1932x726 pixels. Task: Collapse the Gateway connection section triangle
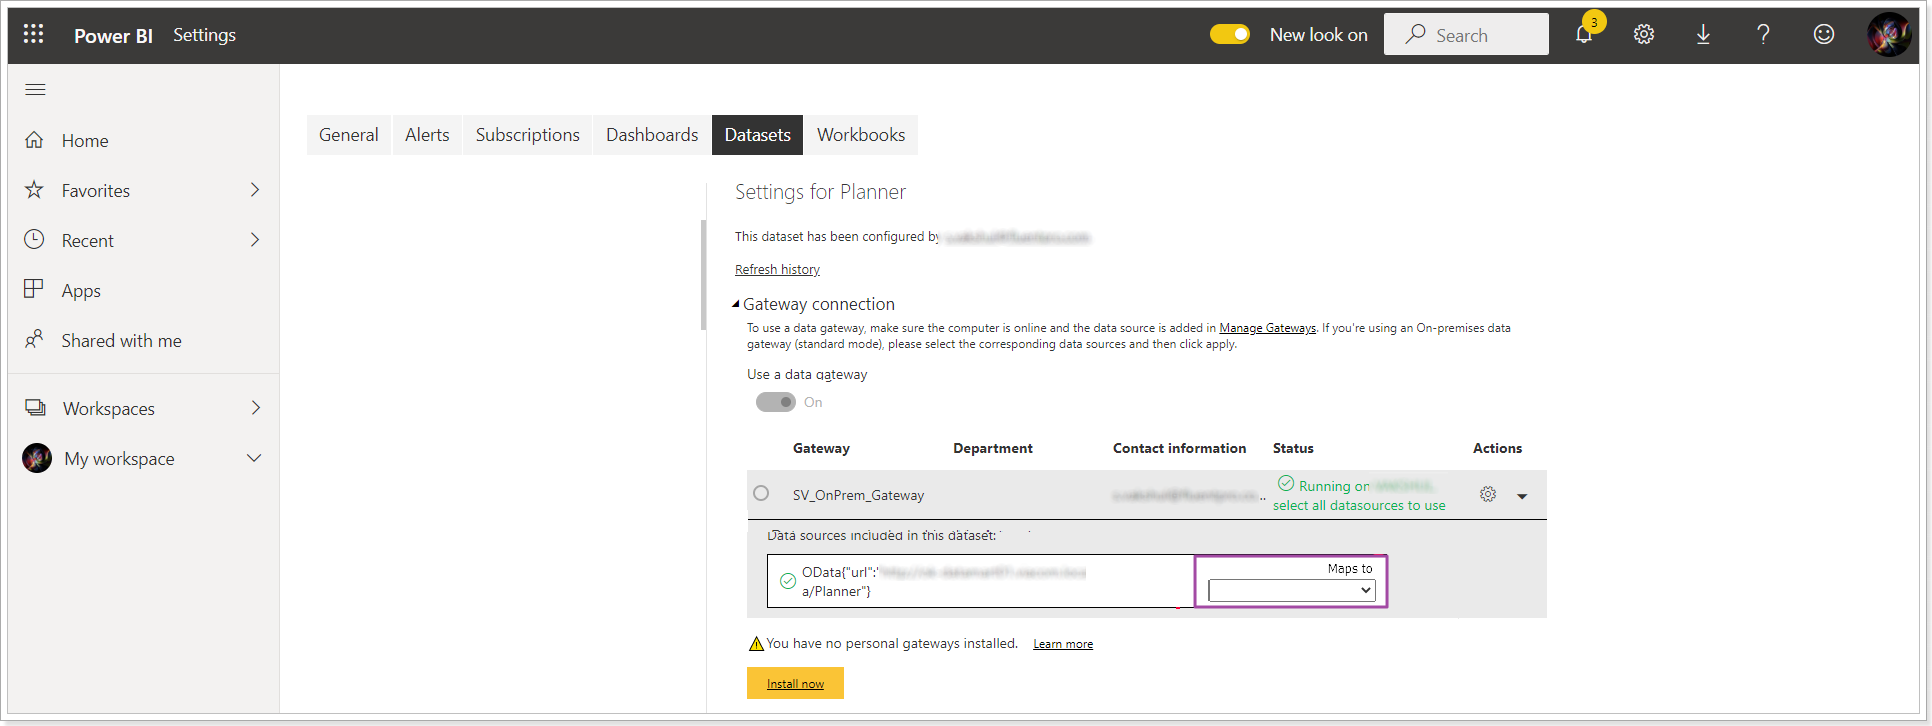click(736, 304)
